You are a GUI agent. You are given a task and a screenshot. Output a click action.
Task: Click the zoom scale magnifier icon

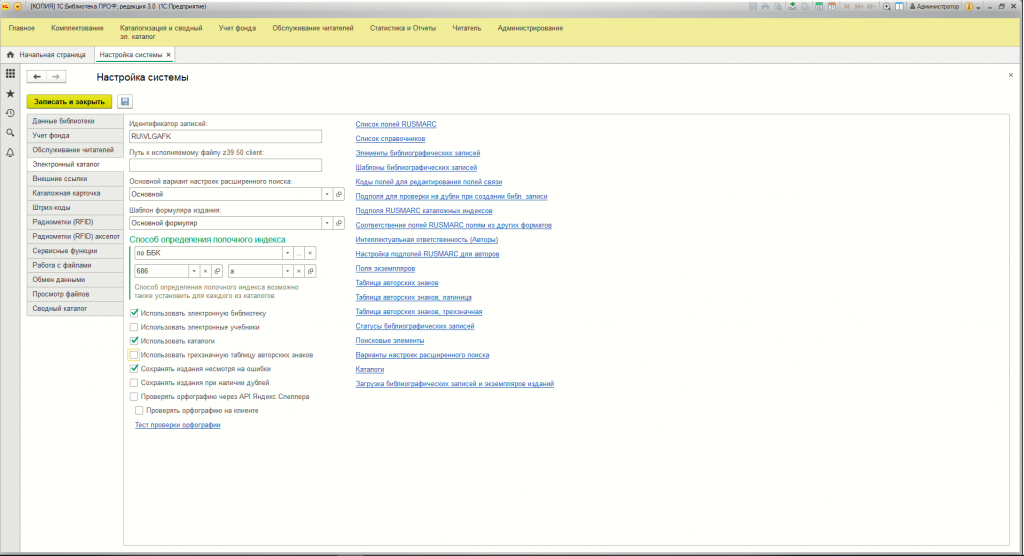click(887, 7)
